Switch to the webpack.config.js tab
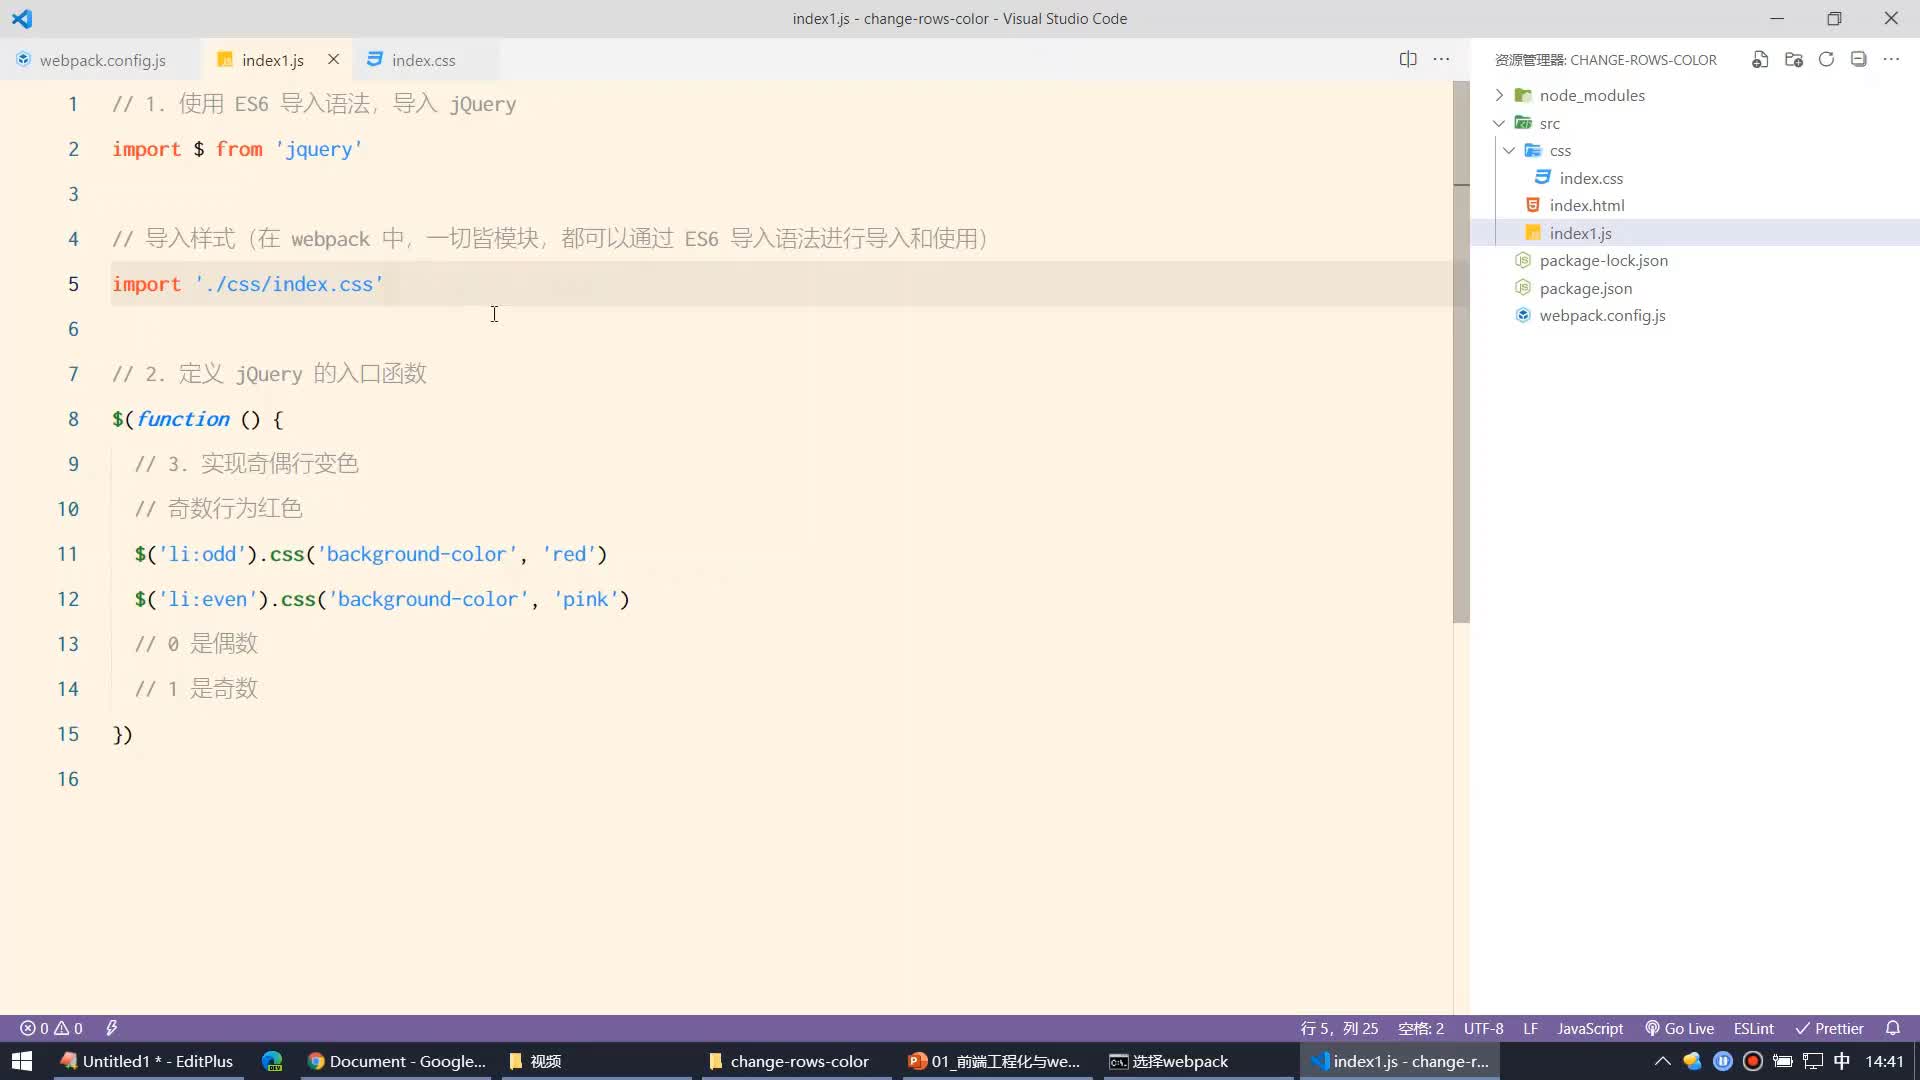The height and width of the screenshot is (1080, 1920). [103, 59]
